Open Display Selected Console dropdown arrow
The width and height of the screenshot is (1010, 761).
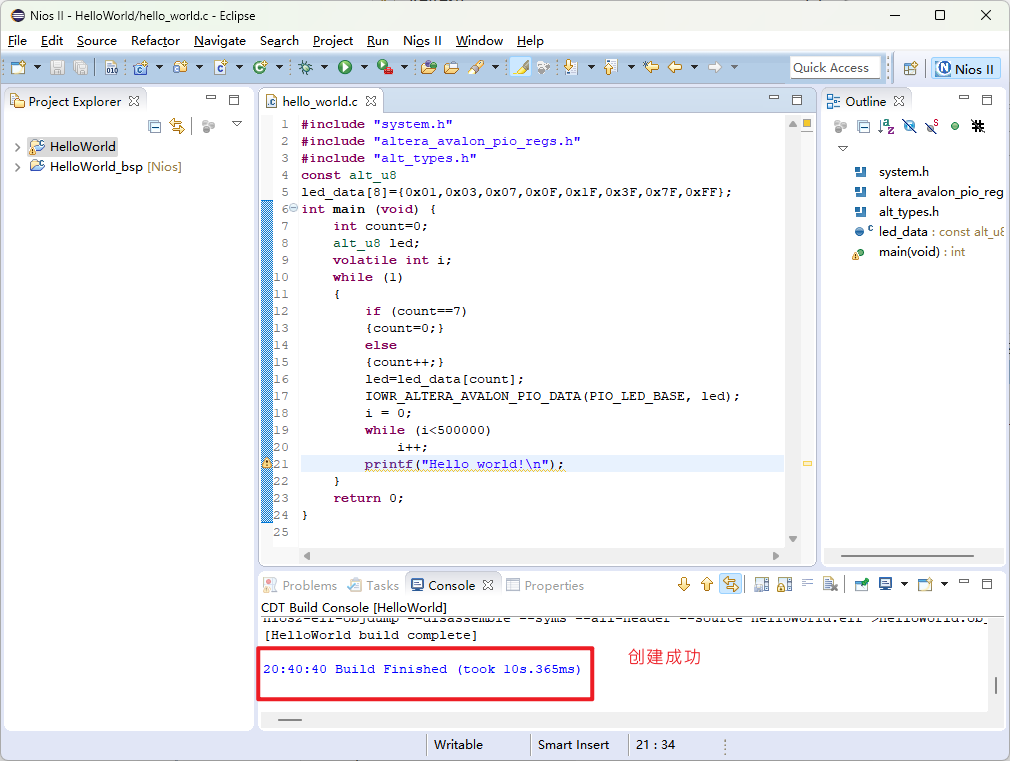(x=904, y=584)
